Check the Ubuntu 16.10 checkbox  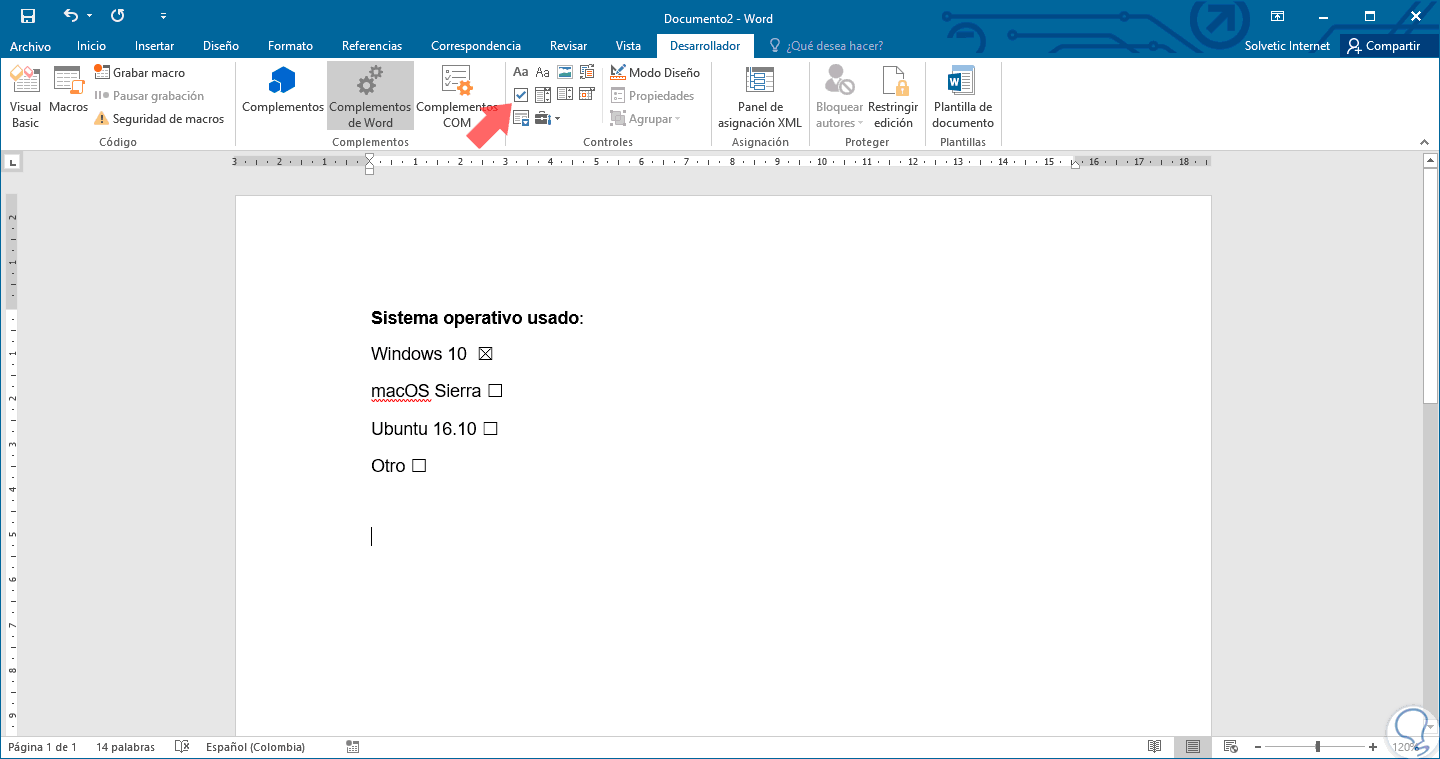coord(490,429)
